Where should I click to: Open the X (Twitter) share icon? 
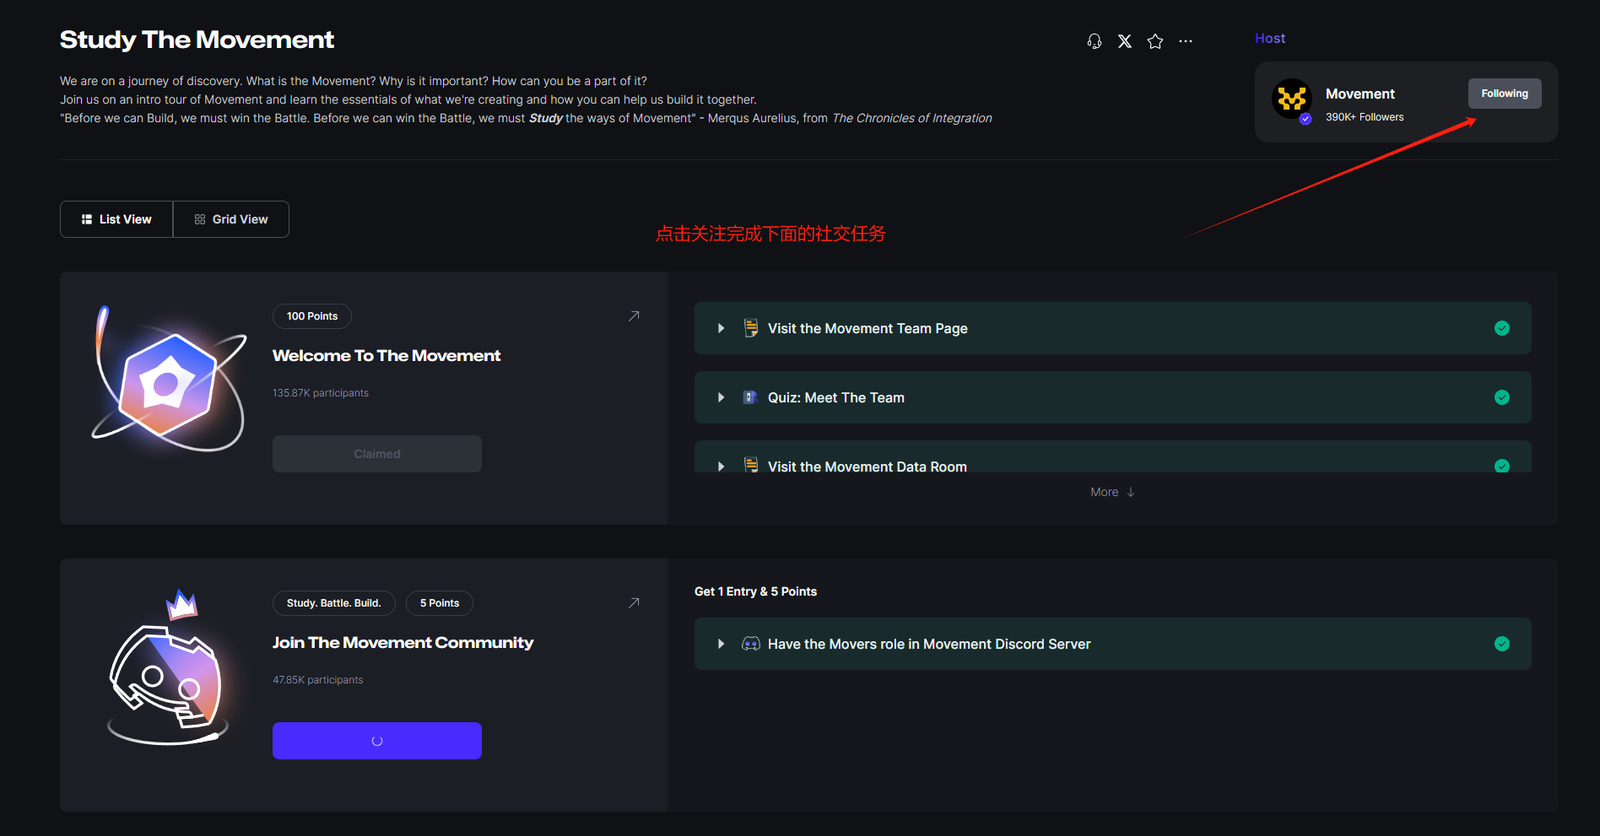click(1125, 41)
